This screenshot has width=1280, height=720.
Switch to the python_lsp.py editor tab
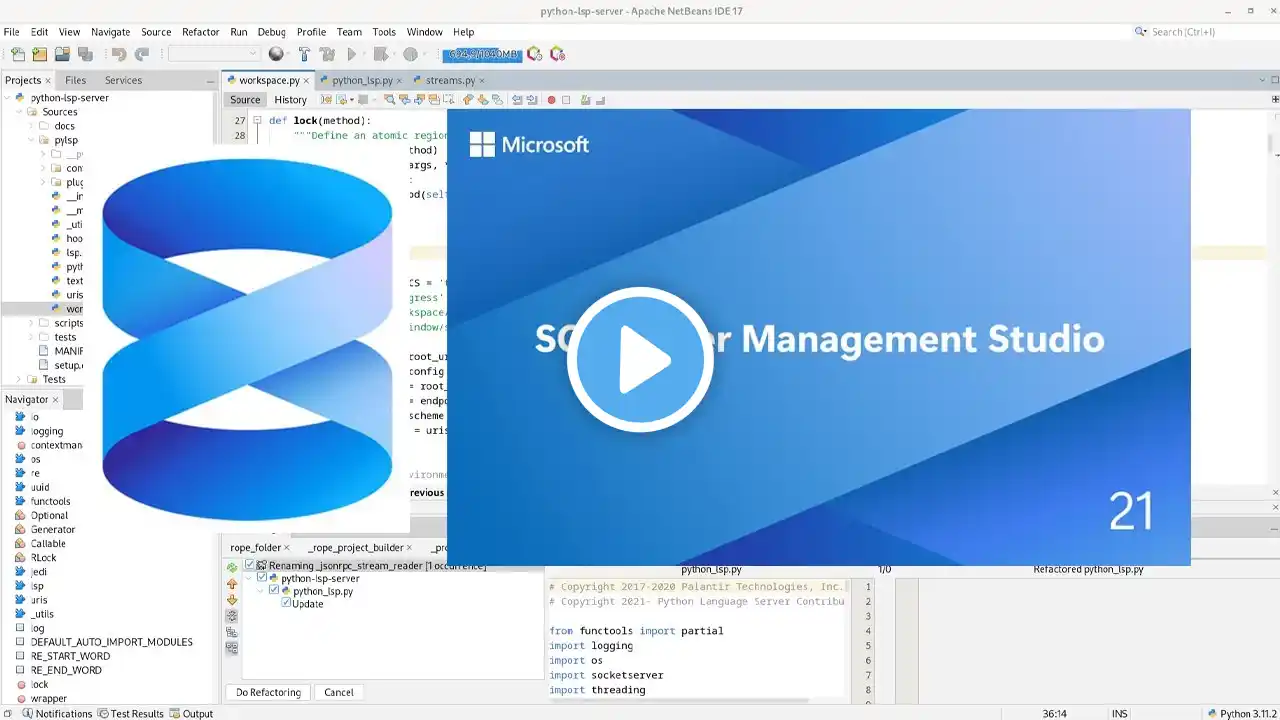click(362, 80)
